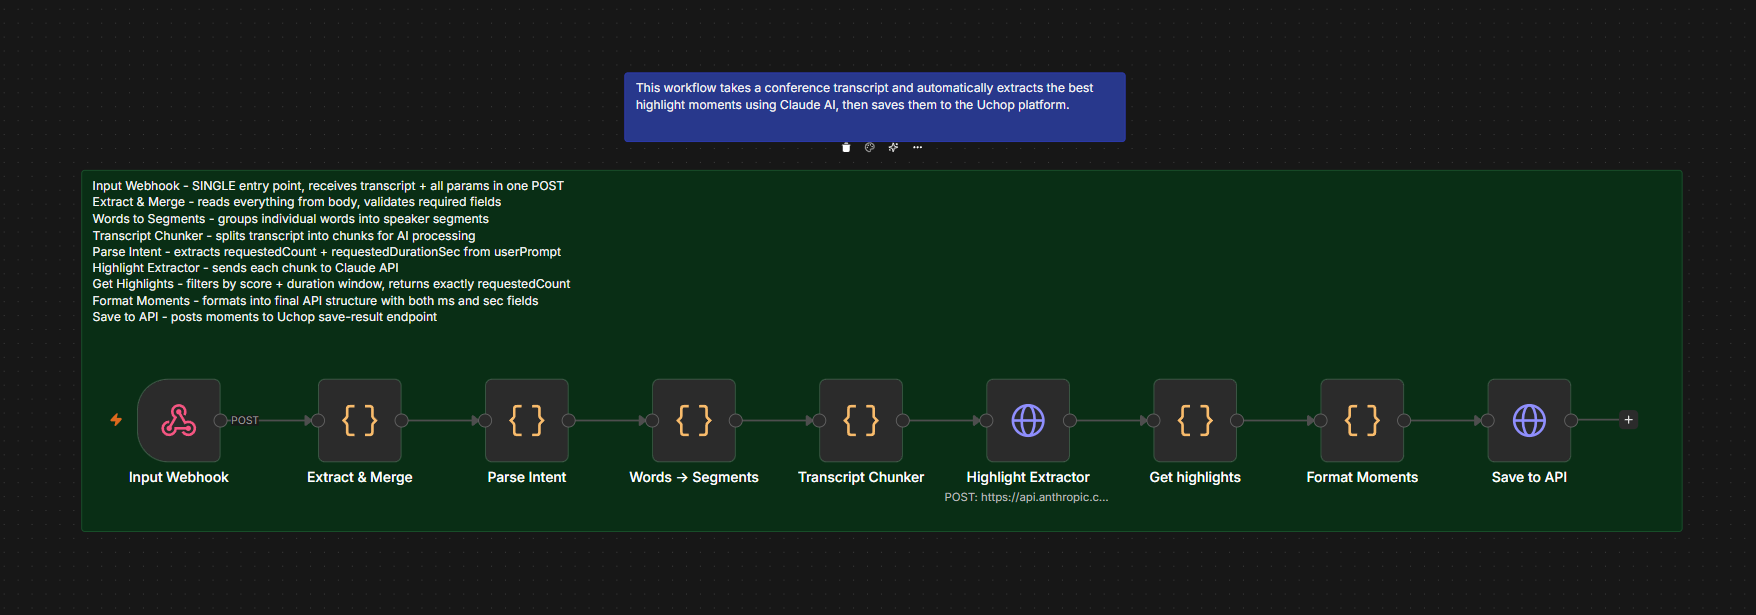Click the 'POST: https://api.anthropic.c...' subtitle

coord(1027,497)
